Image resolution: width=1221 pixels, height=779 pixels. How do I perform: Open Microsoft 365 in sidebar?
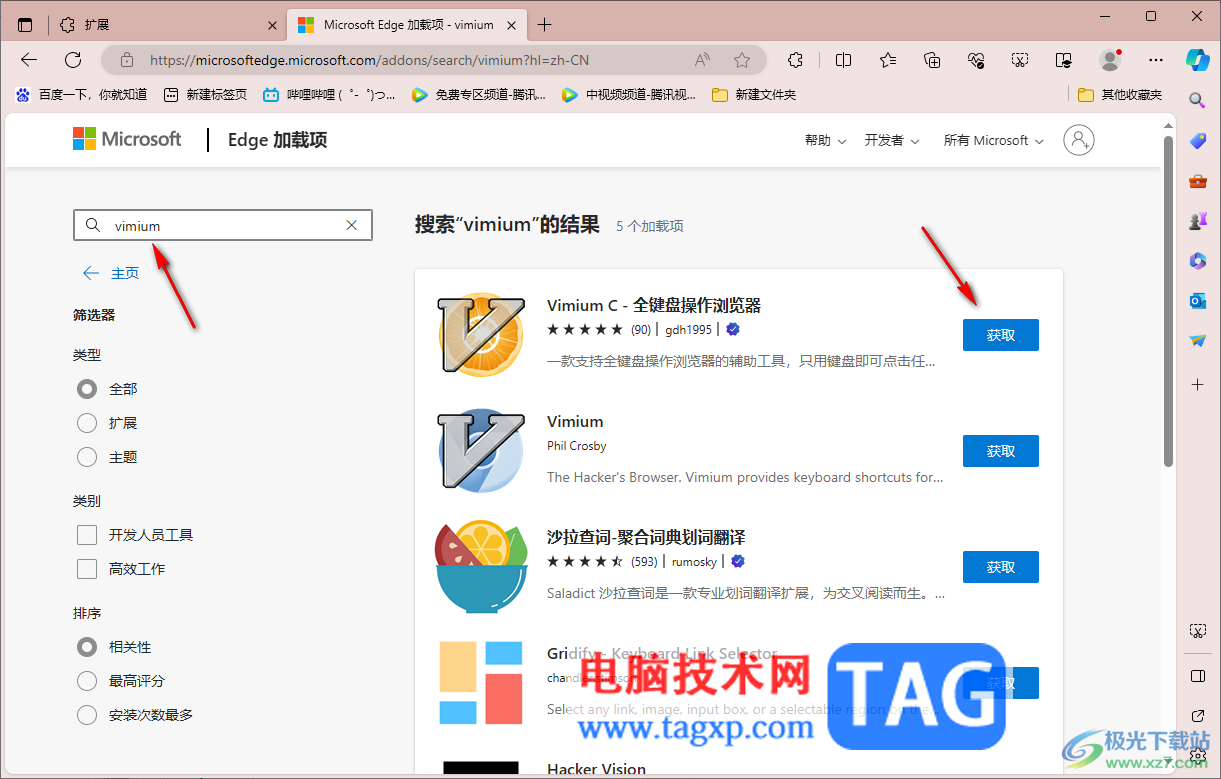coord(1197,261)
